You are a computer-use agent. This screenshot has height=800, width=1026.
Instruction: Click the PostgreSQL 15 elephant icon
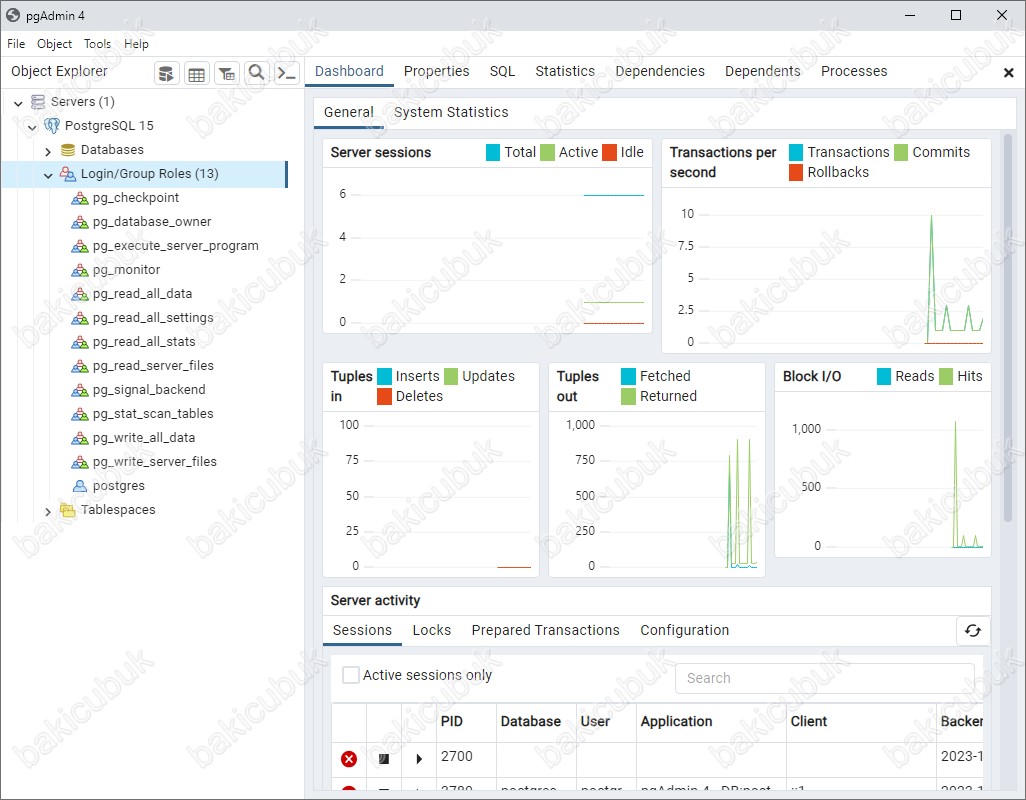pos(52,126)
